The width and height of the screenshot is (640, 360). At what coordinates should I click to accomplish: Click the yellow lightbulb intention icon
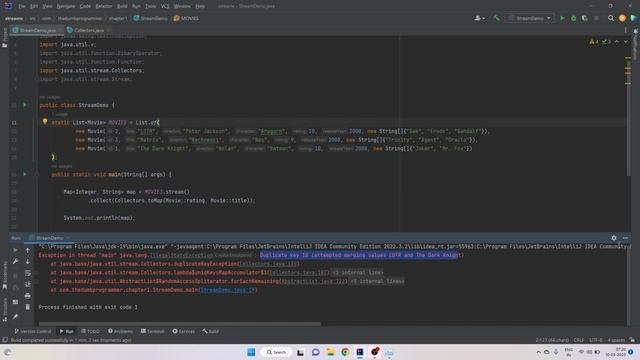click(45, 122)
